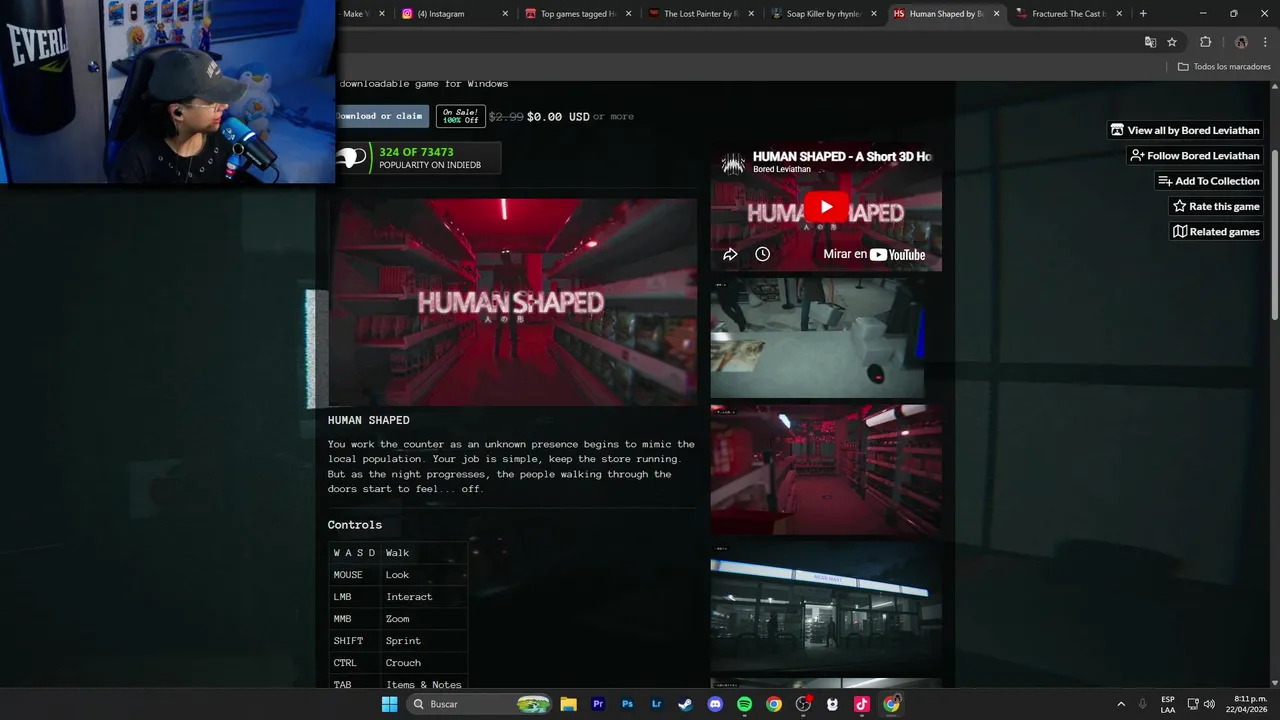This screenshot has height=720, width=1280.
Task: Open Steam from the taskbar
Action: [x=685, y=704]
